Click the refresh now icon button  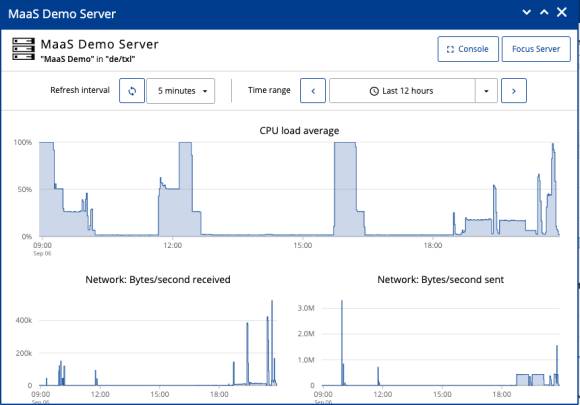point(132,91)
